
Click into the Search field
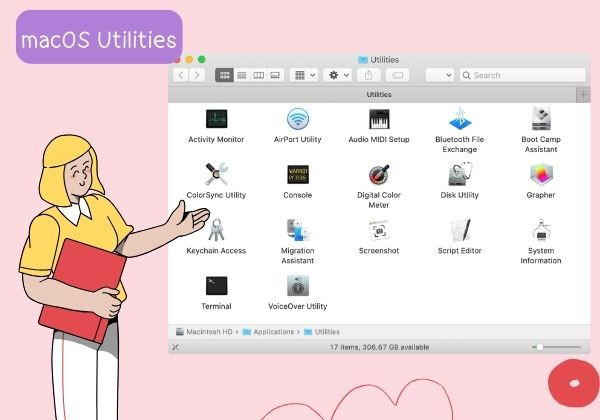(x=523, y=75)
